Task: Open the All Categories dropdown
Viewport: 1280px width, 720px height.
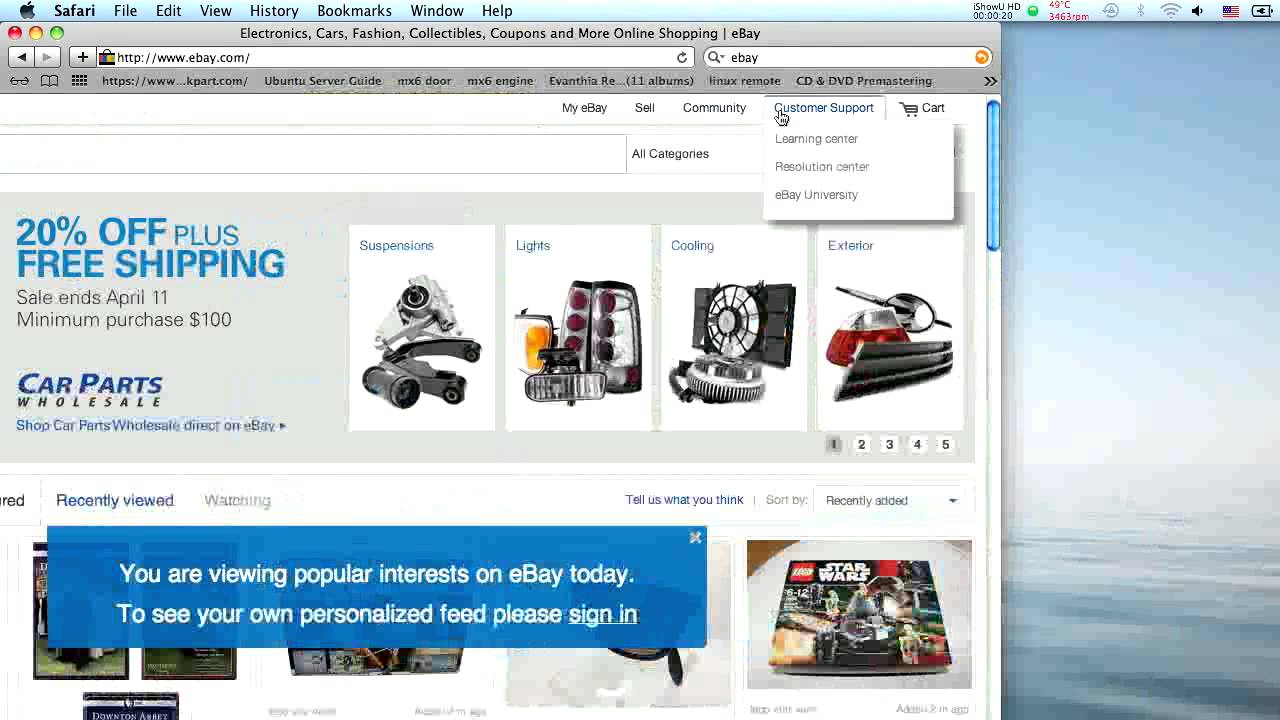Action: pos(694,154)
